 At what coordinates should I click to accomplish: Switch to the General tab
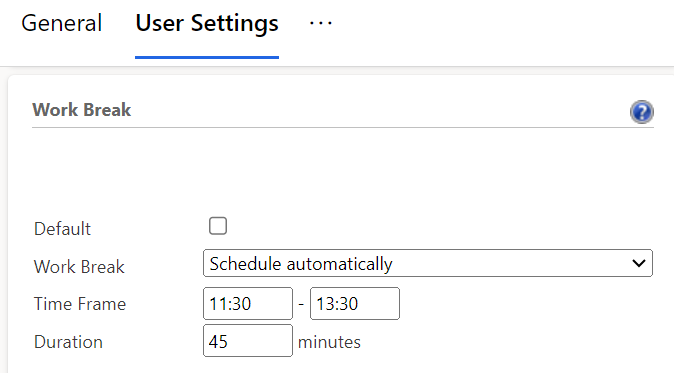click(x=61, y=23)
